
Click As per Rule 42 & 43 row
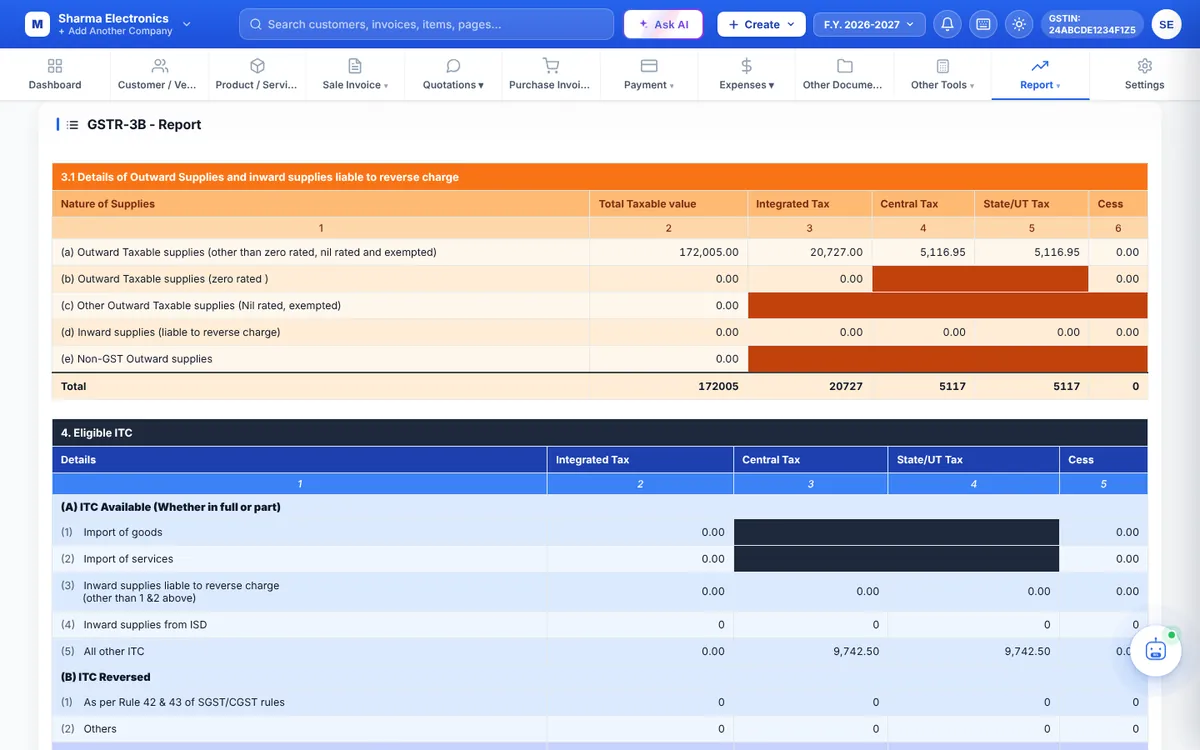(600, 703)
